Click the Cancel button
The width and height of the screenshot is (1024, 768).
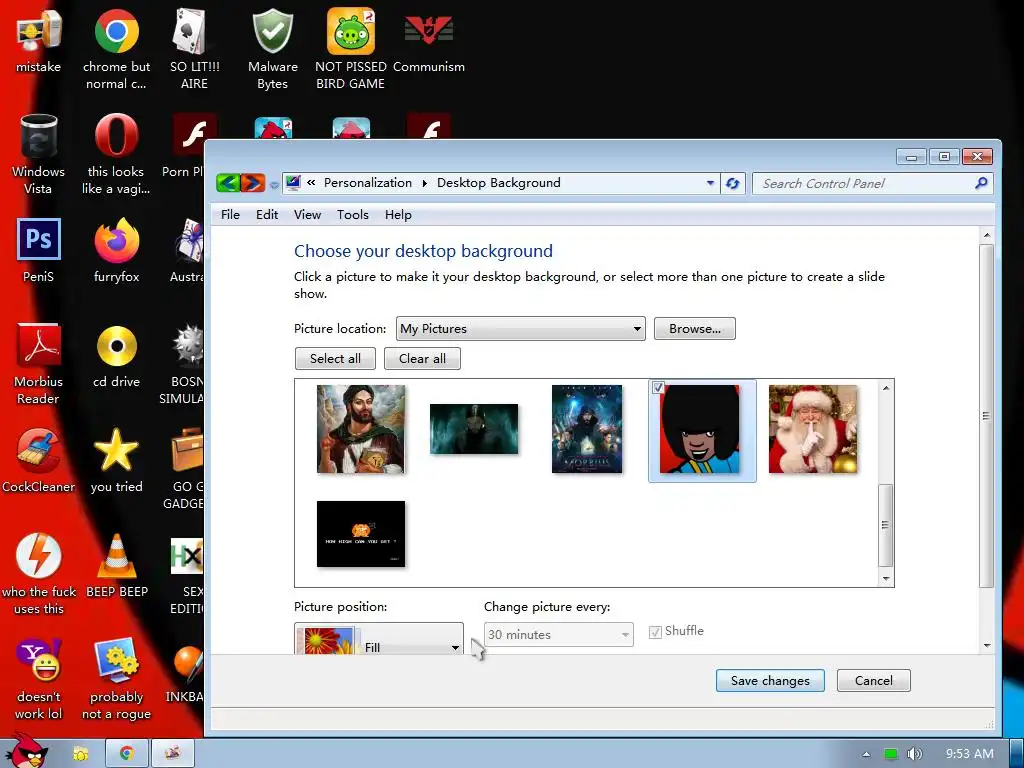[873, 680]
